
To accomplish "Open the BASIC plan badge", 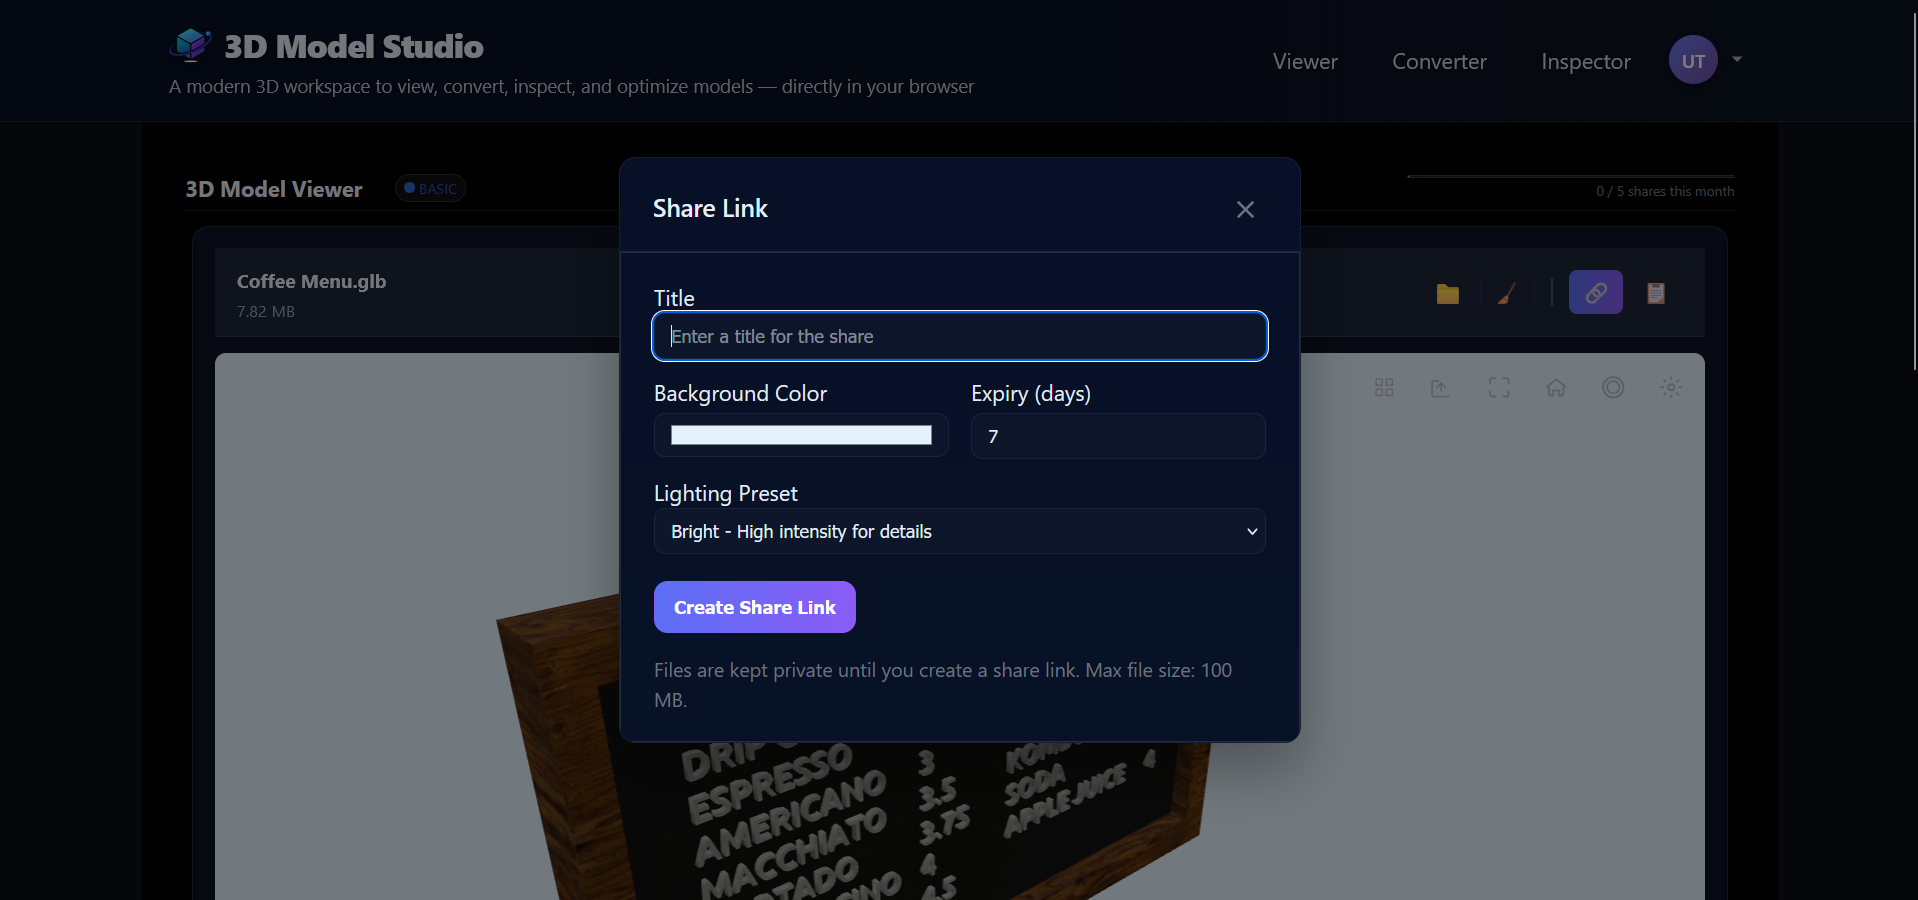I will point(430,188).
